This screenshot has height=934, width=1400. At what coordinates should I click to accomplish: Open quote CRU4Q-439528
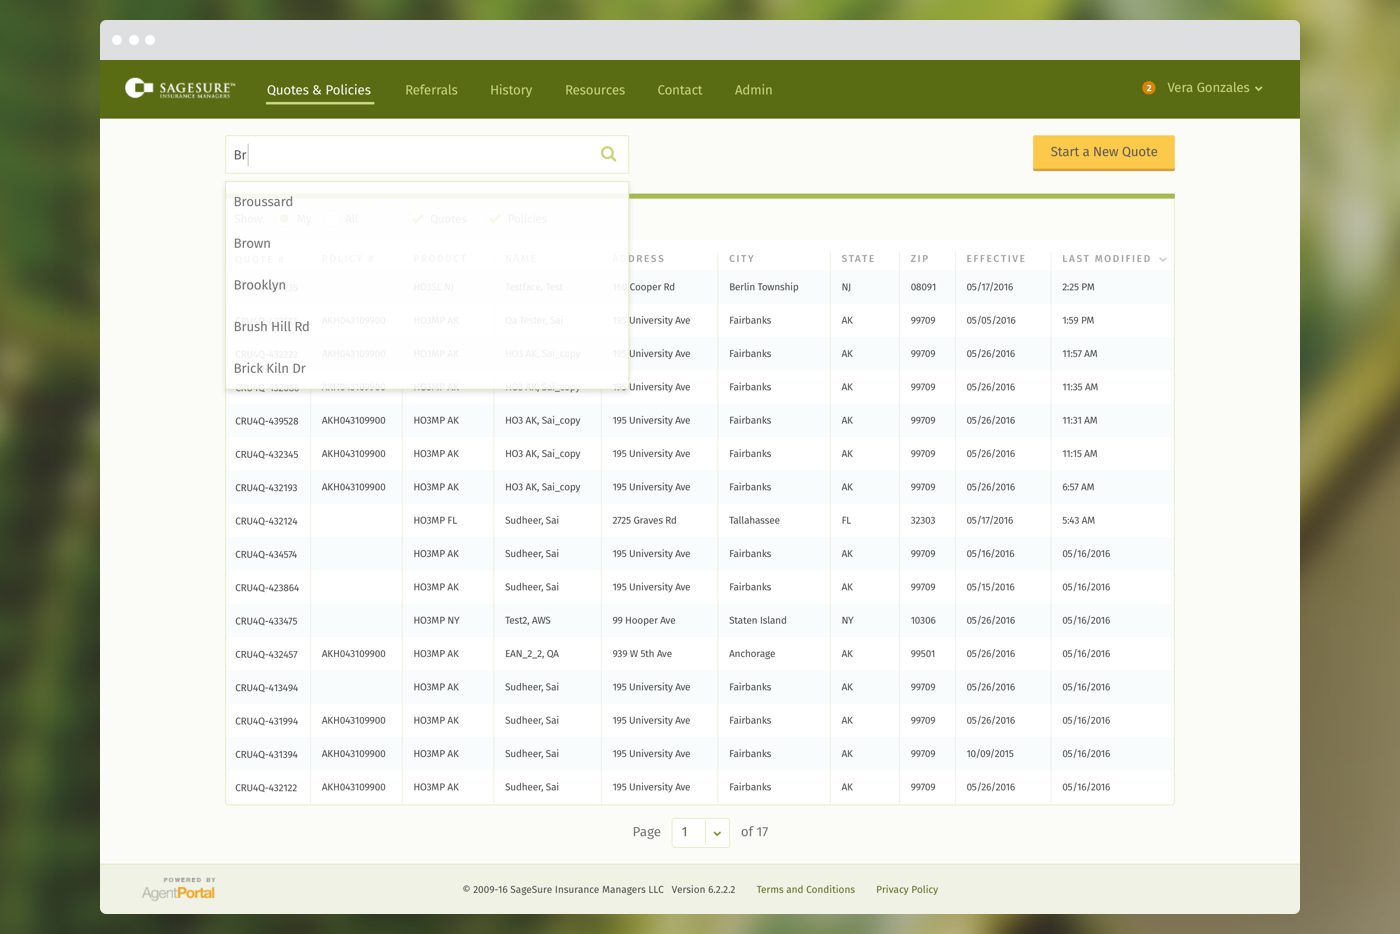click(267, 421)
